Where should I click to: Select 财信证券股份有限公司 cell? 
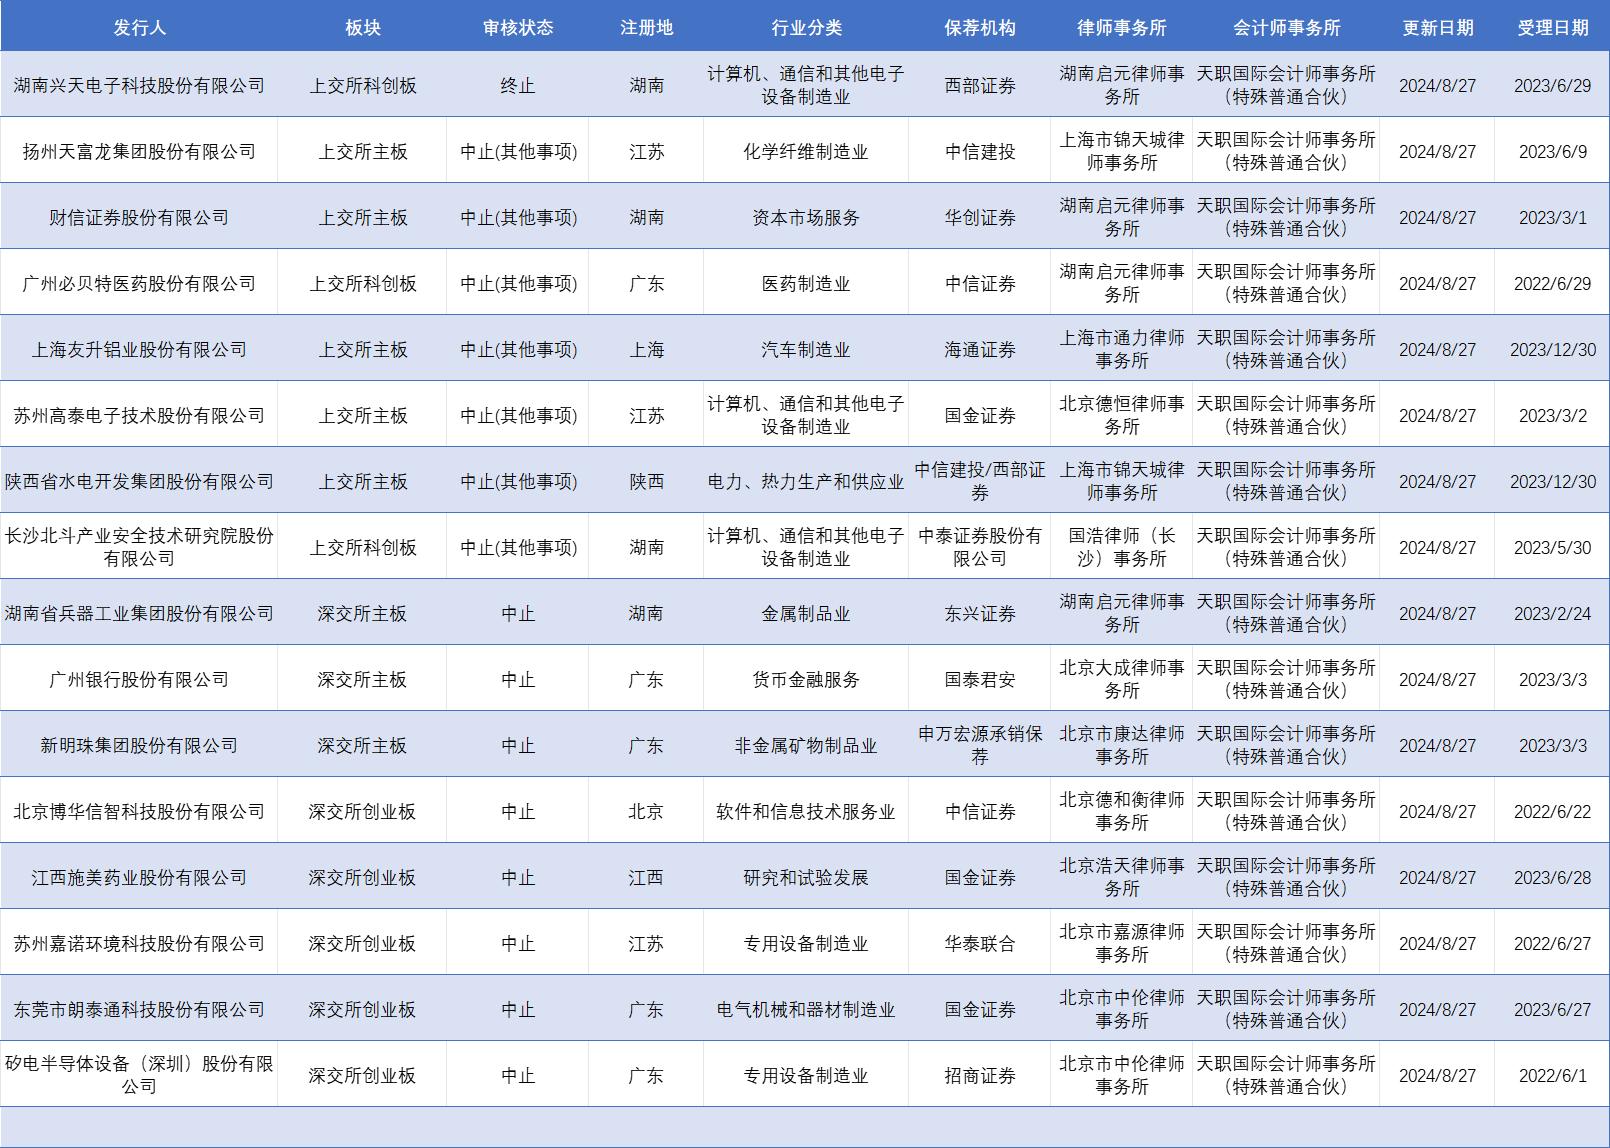tap(139, 218)
